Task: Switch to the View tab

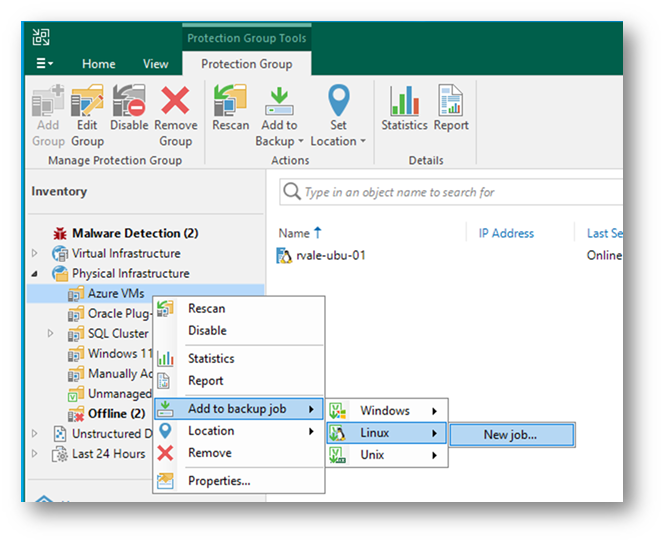Action: (155, 64)
